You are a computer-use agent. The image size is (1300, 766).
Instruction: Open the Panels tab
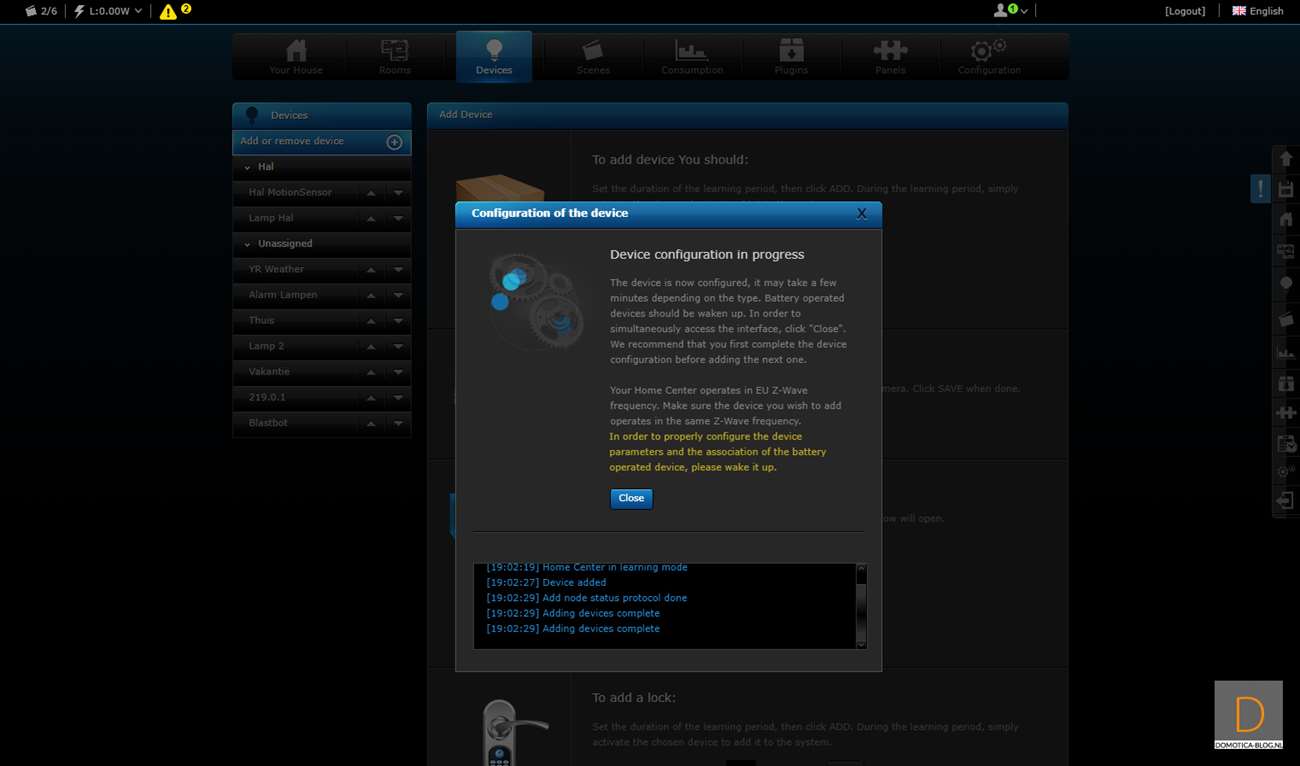point(890,57)
